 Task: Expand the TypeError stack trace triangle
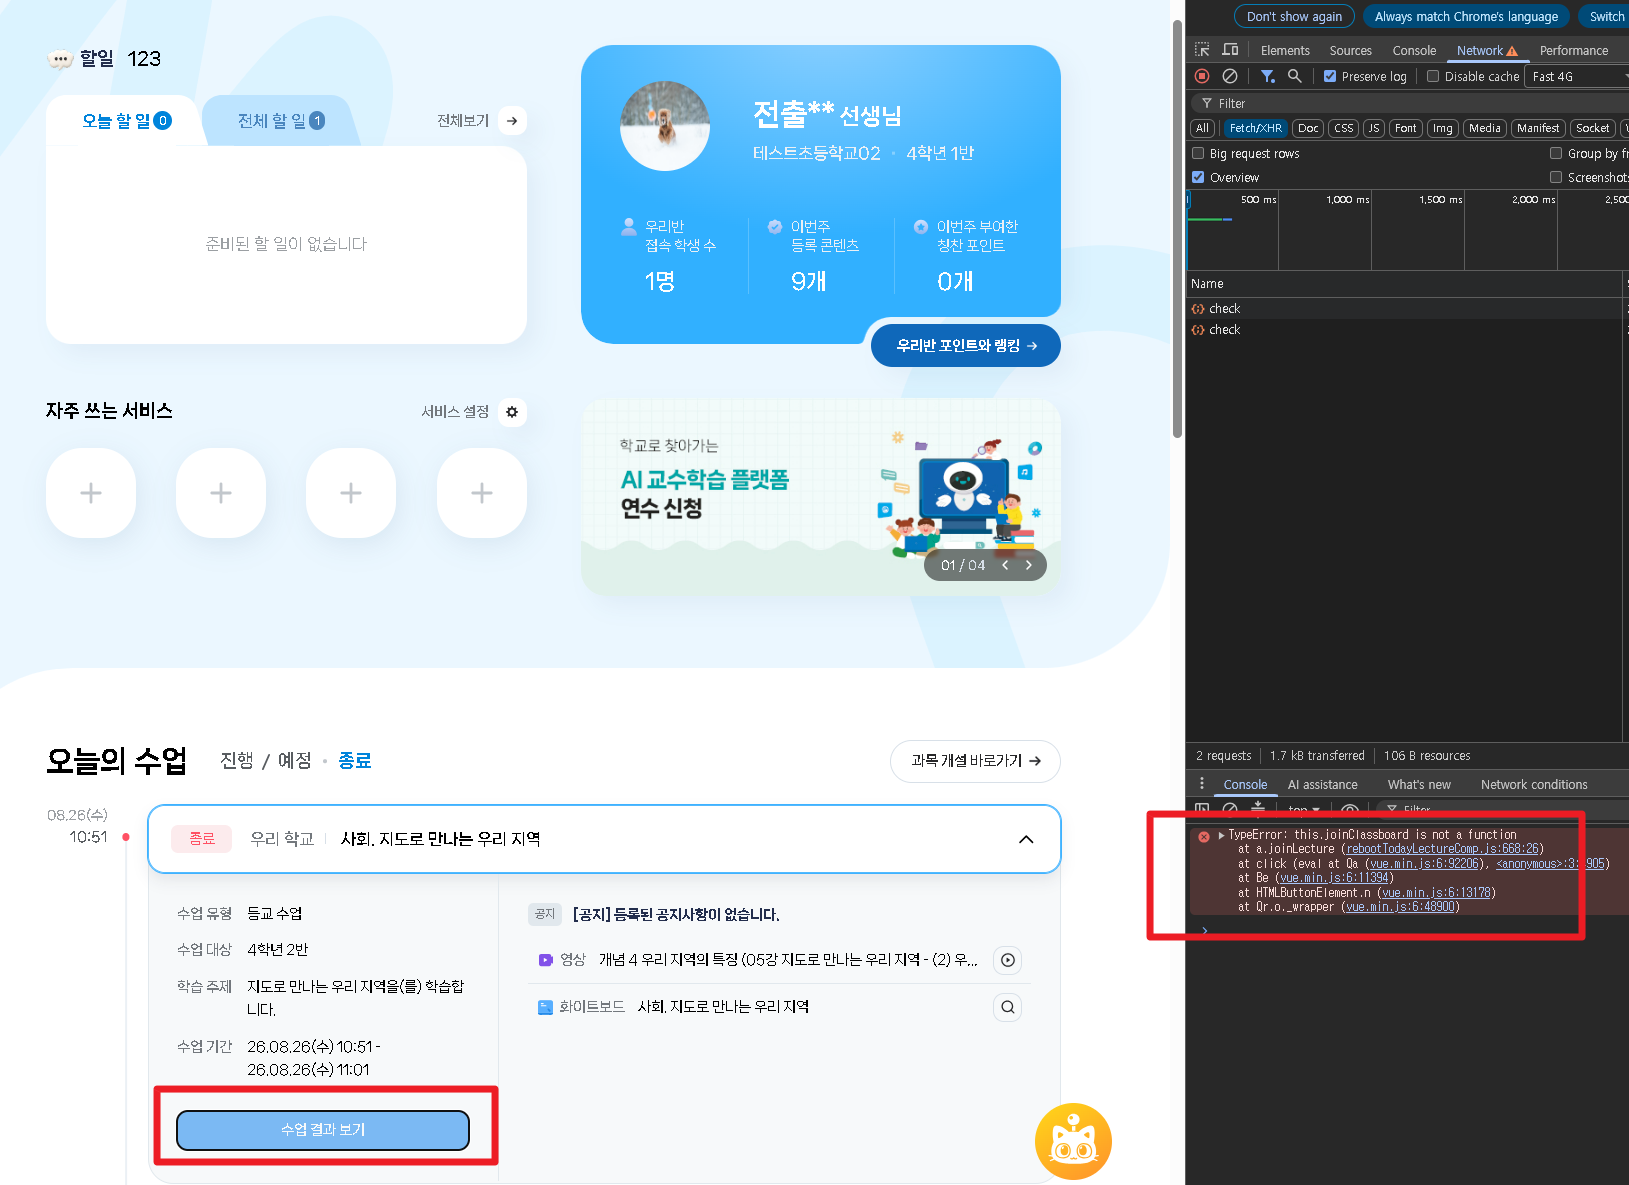coord(1221,835)
